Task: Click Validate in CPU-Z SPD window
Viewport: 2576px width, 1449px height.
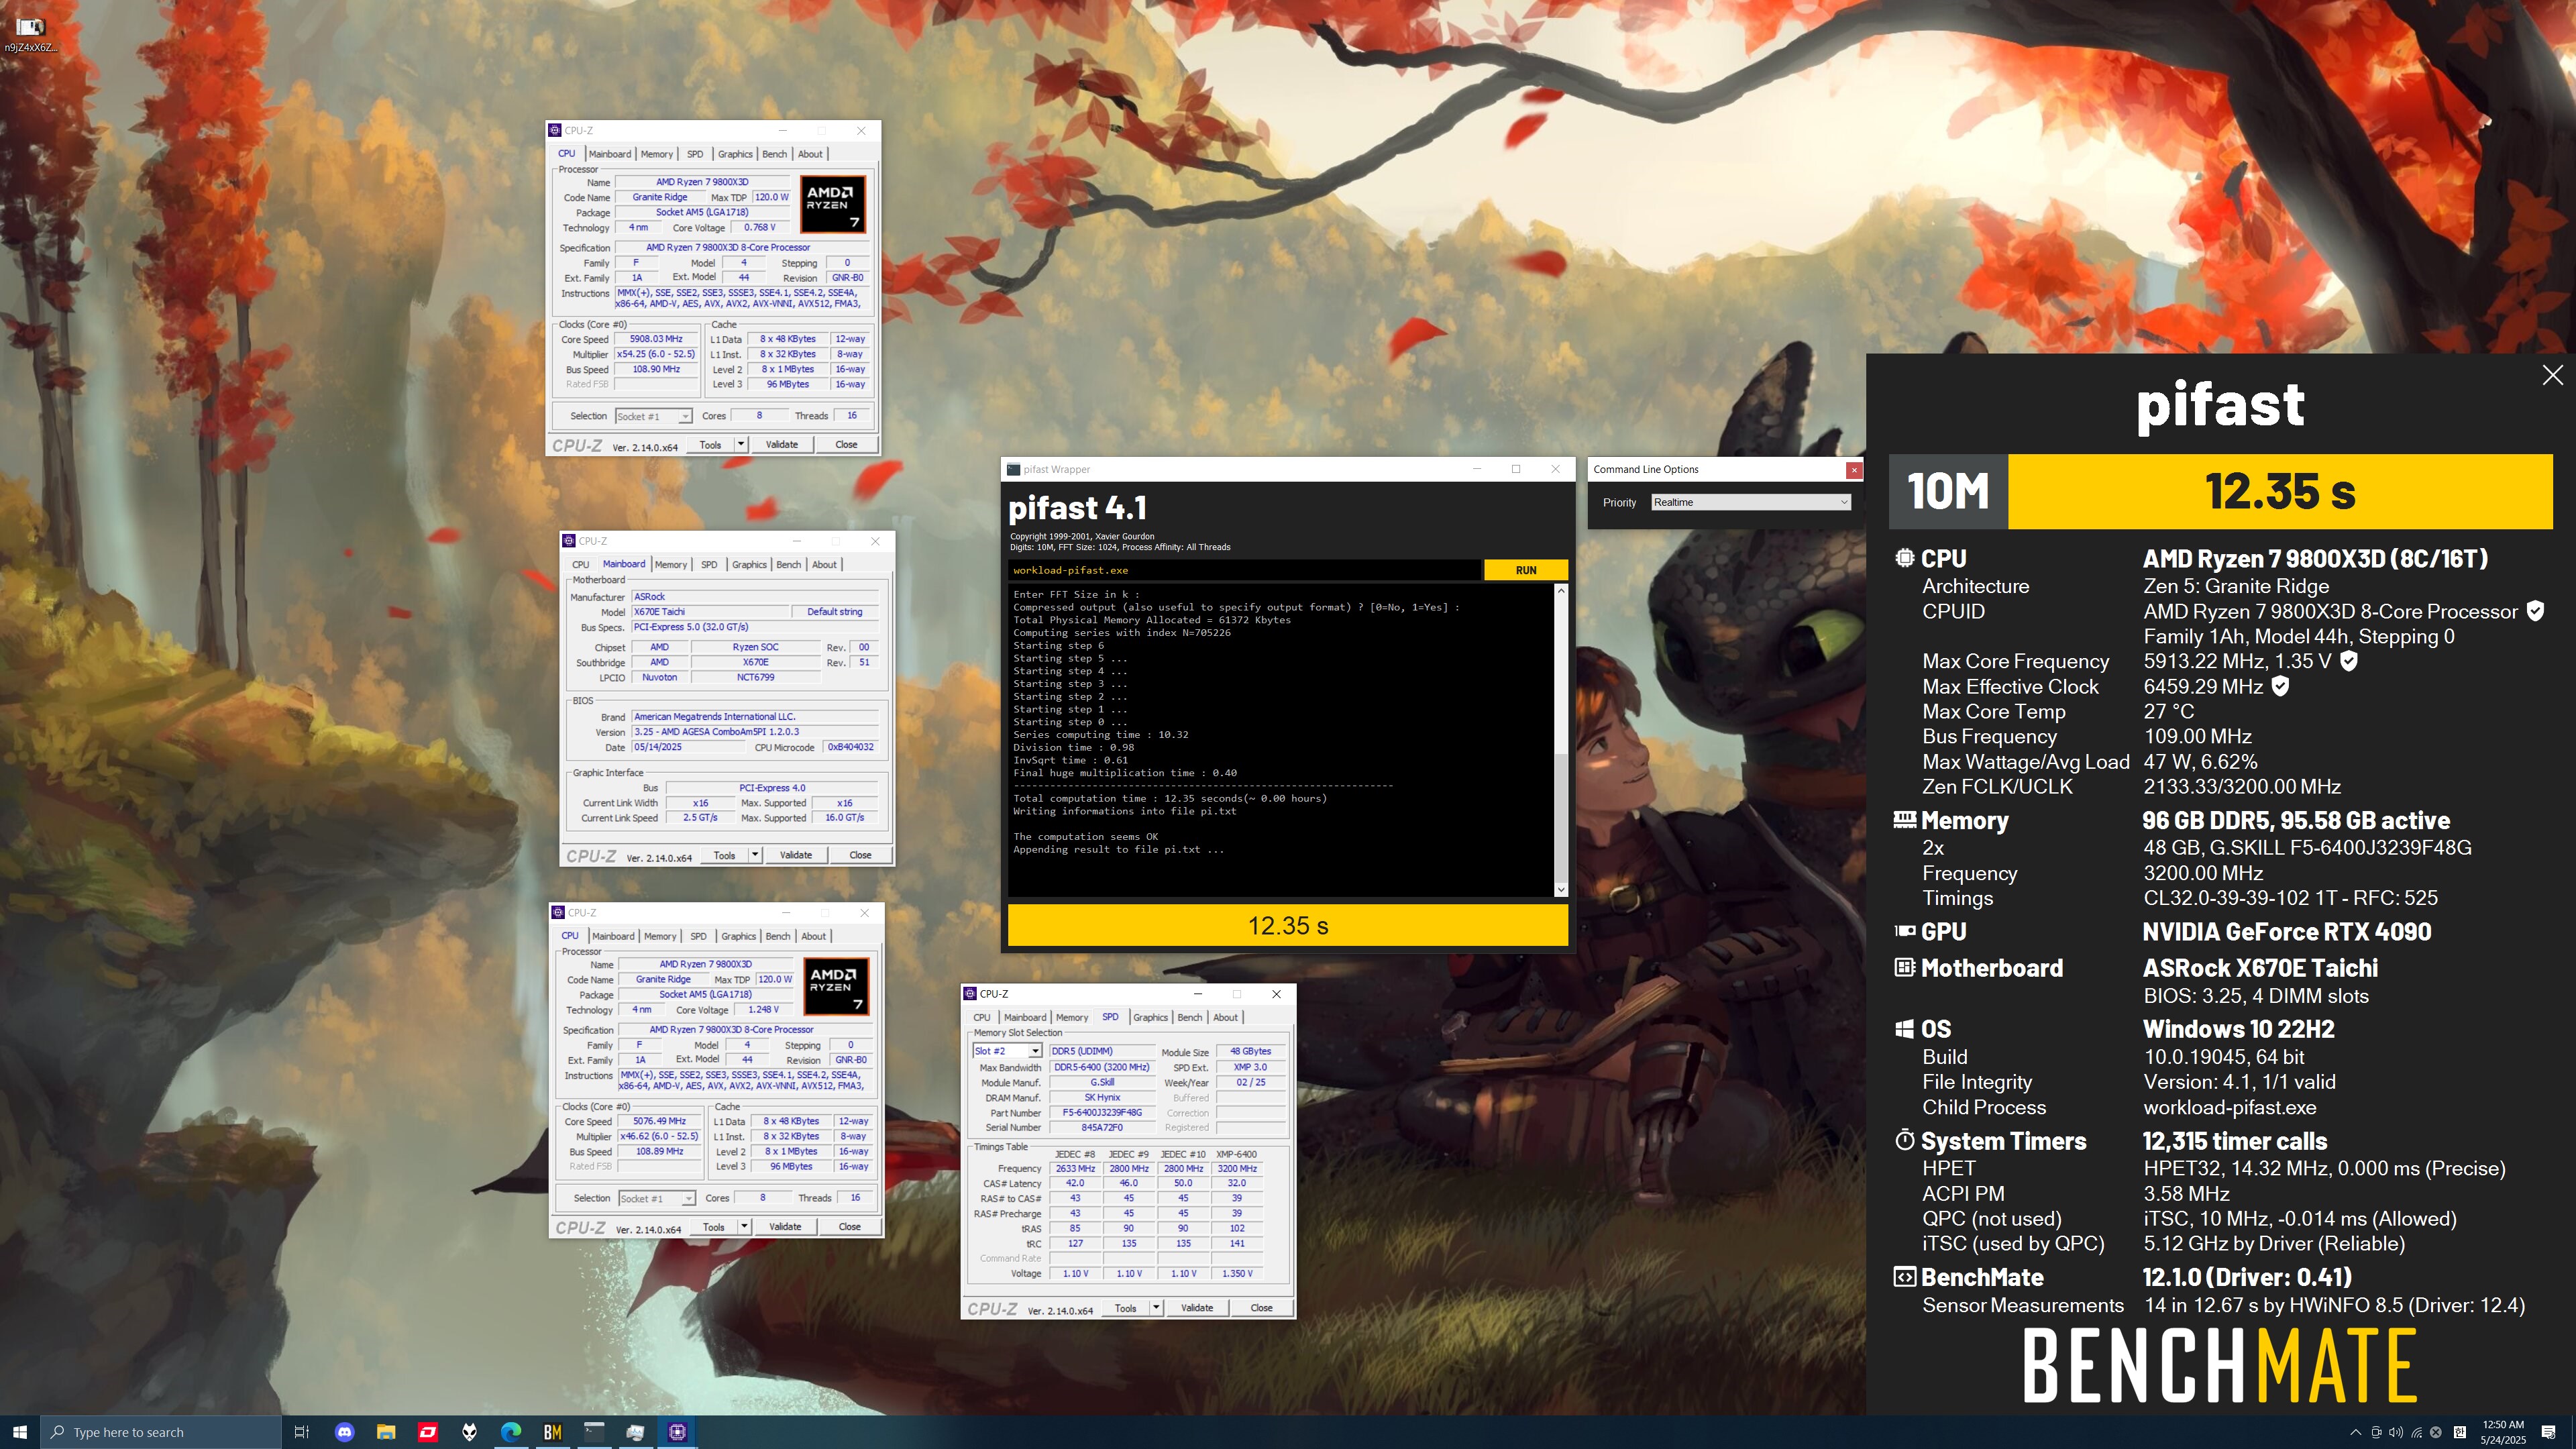Action: pyautogui.click(x=1196, y=1307)
